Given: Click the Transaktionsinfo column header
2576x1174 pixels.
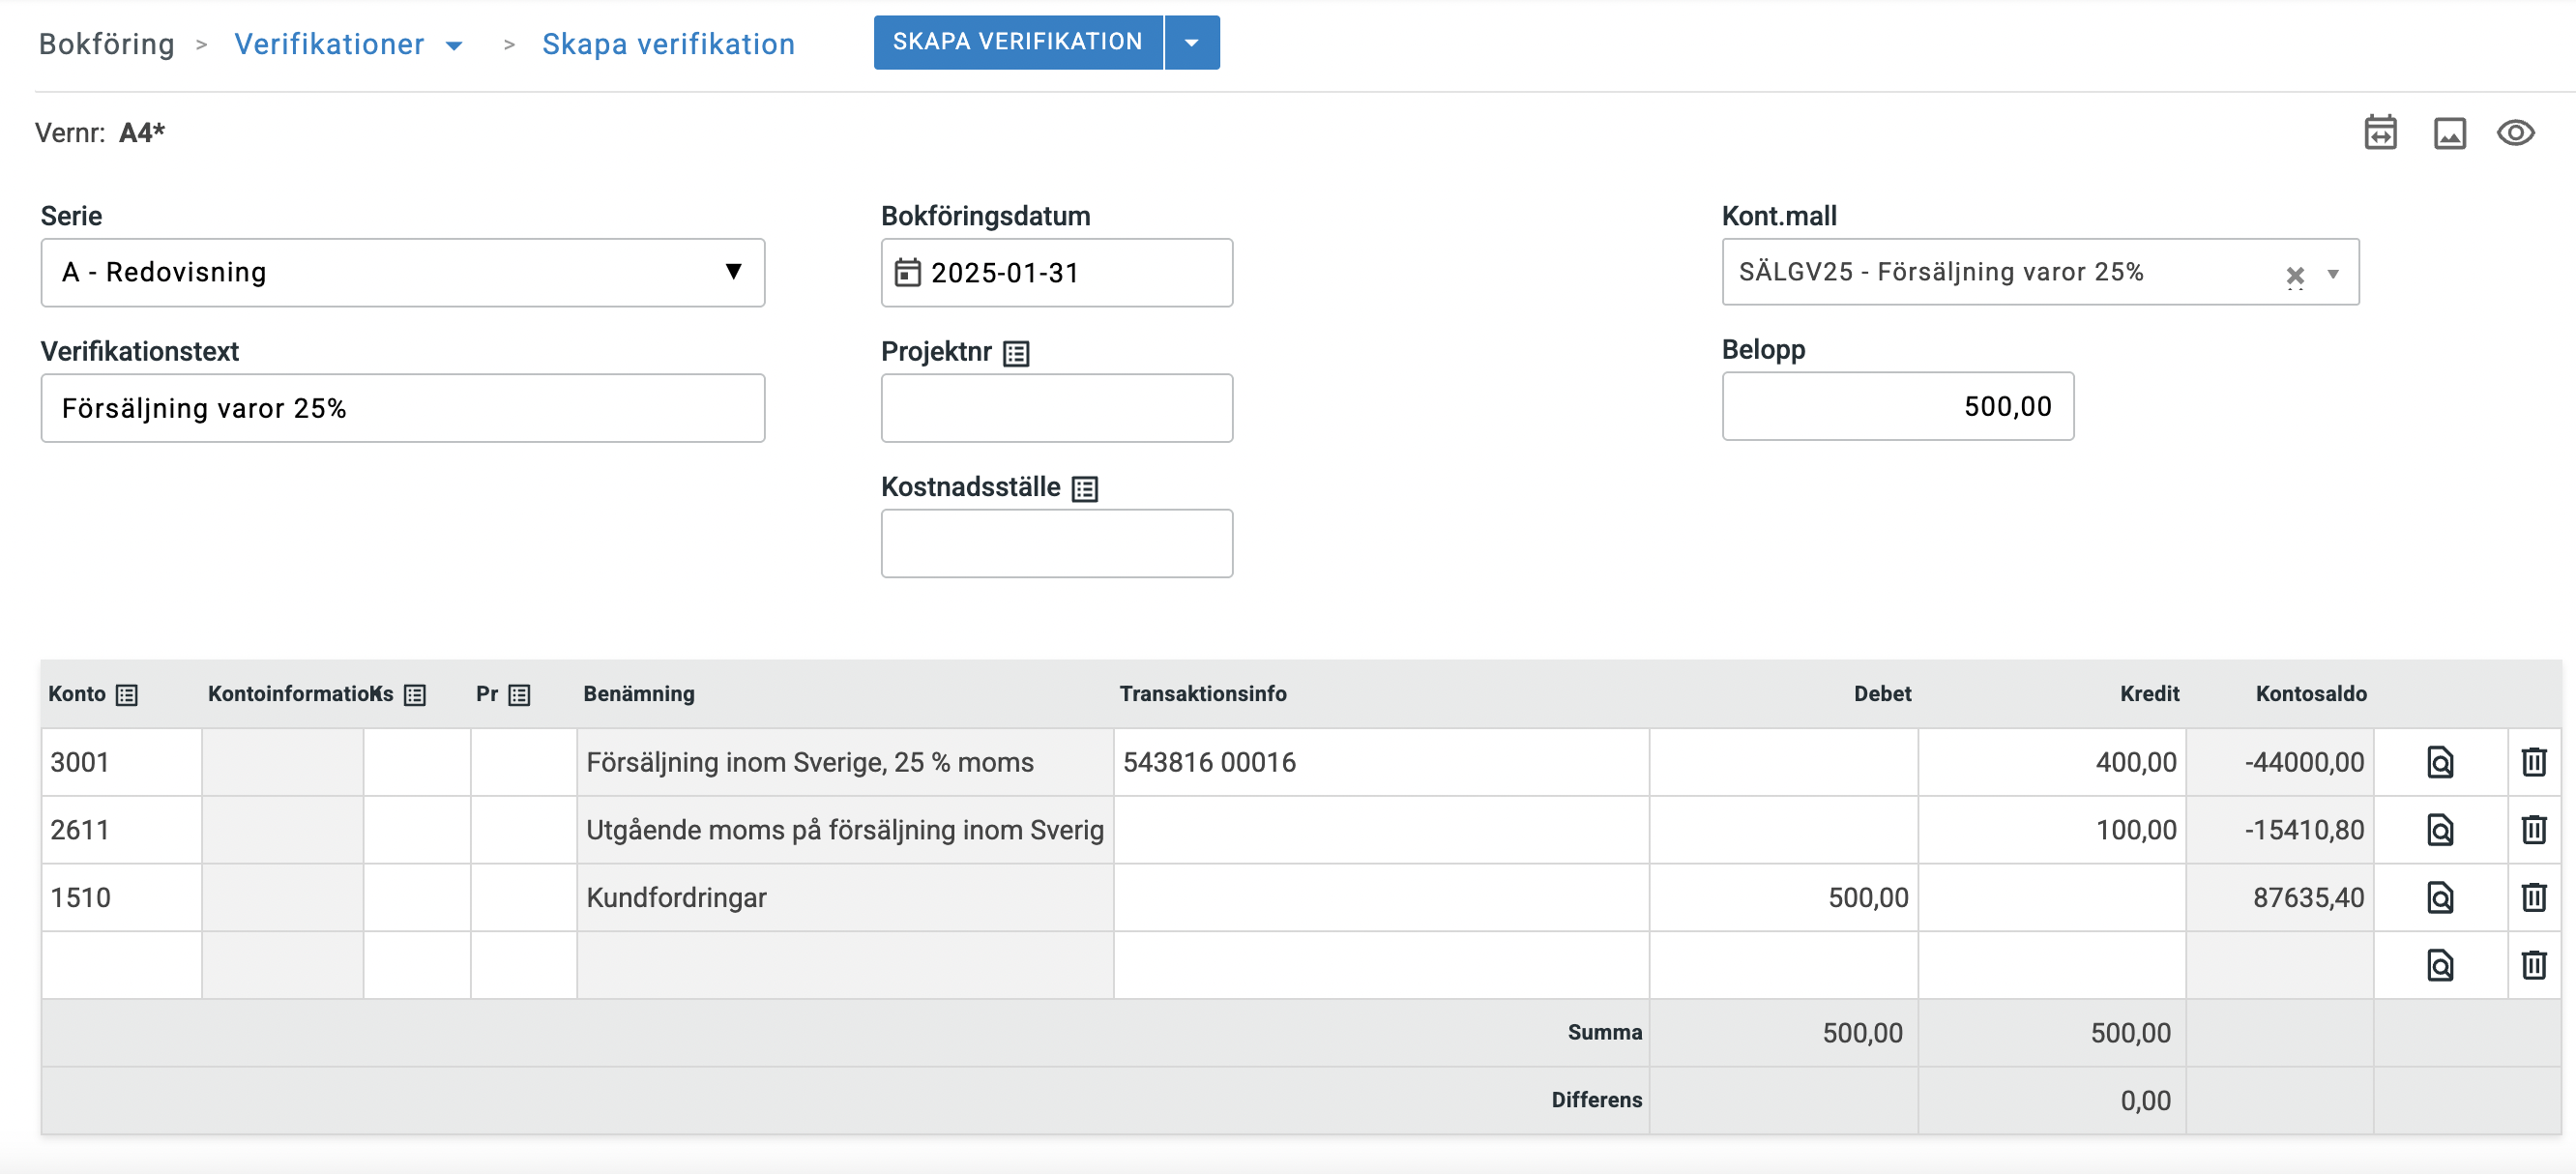Looking at the screenshot, I should [x=1203, y=694].
